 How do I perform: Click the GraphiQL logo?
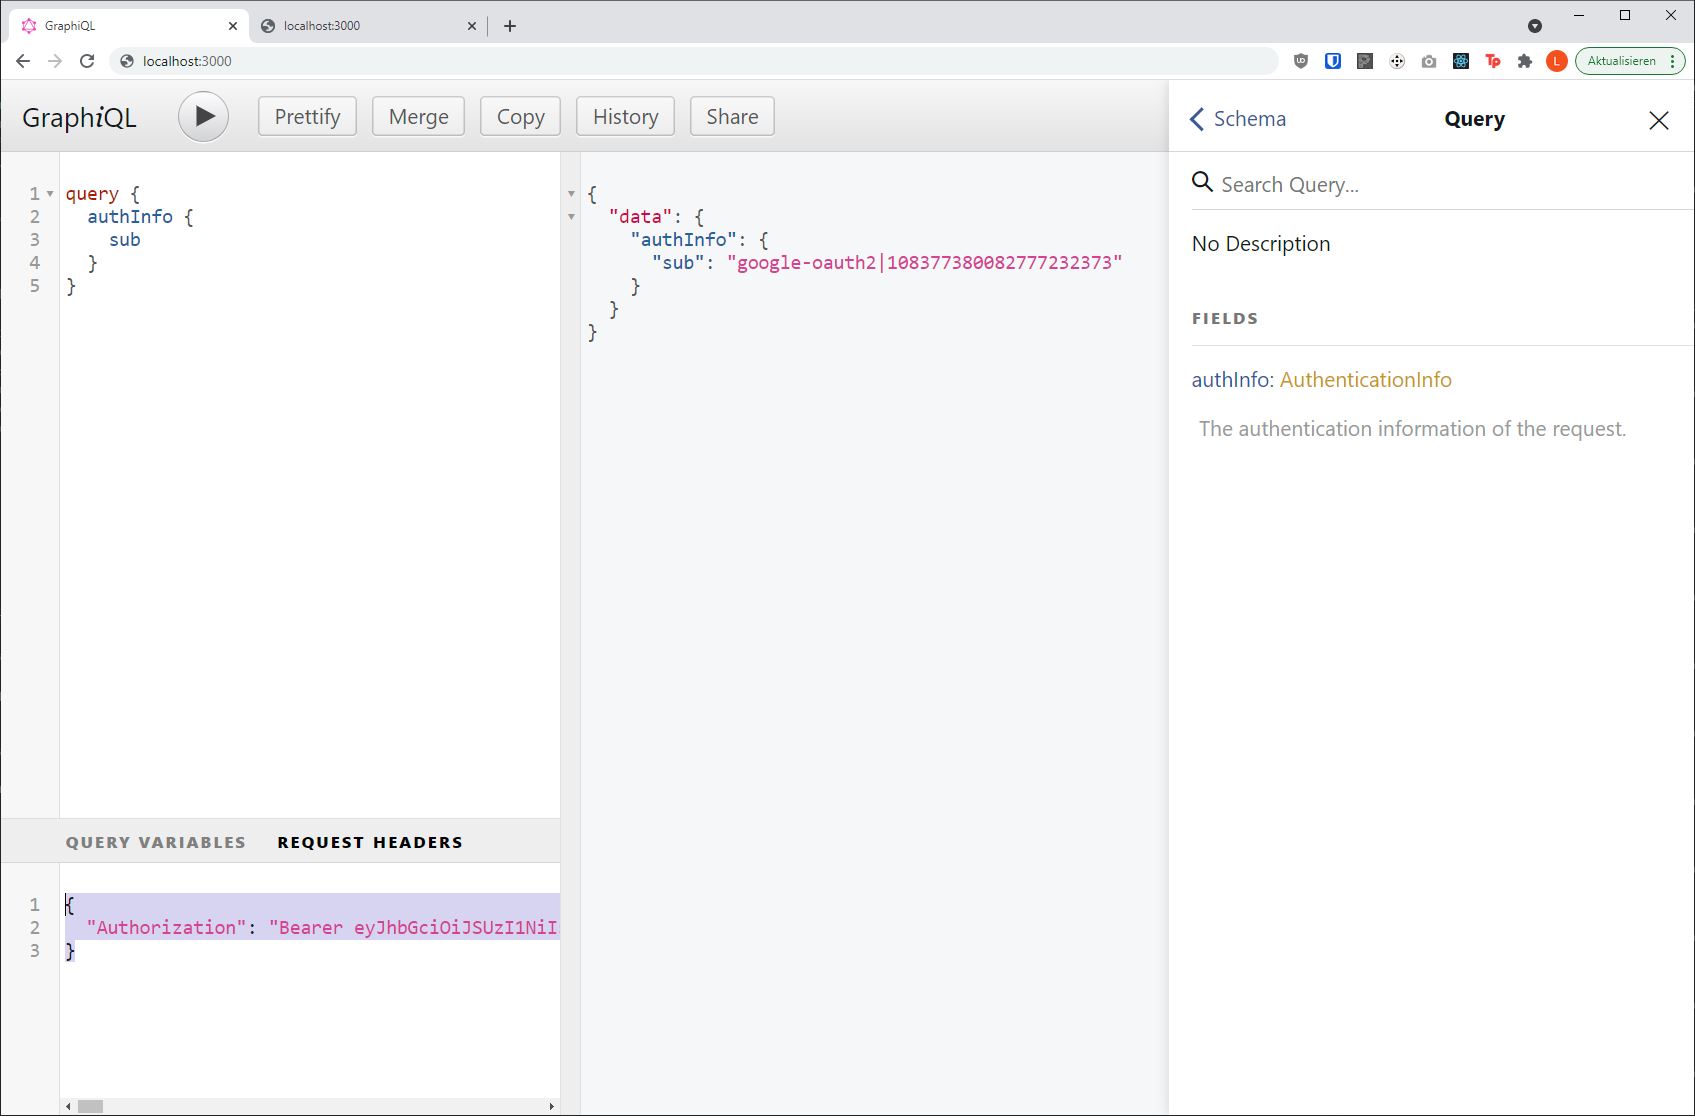pos(80,117)
